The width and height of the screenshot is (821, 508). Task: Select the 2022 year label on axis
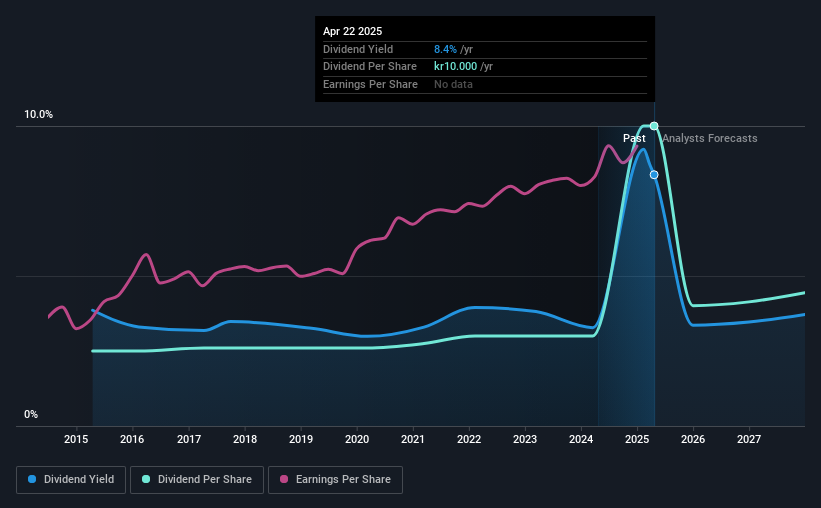[x=469, y=439]
